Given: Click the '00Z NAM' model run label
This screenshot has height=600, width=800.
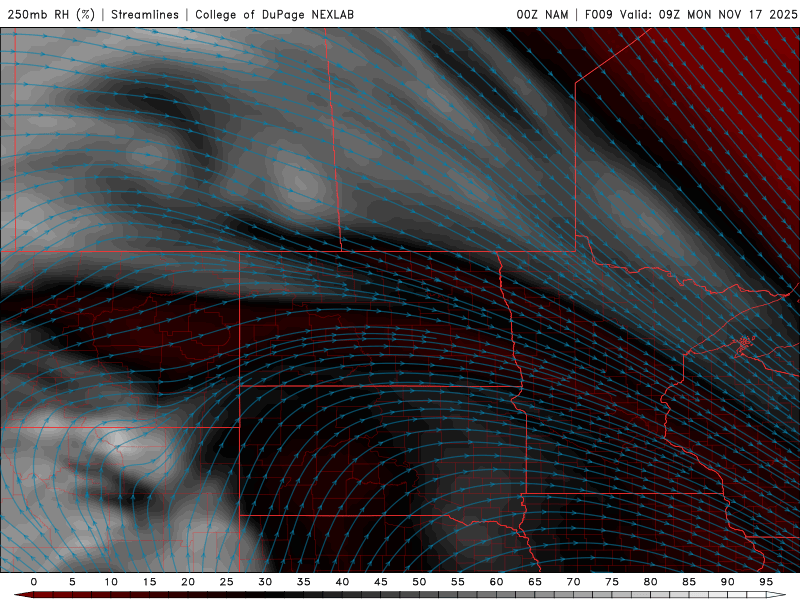Looking at the screenshot, I should pos(542,14).
